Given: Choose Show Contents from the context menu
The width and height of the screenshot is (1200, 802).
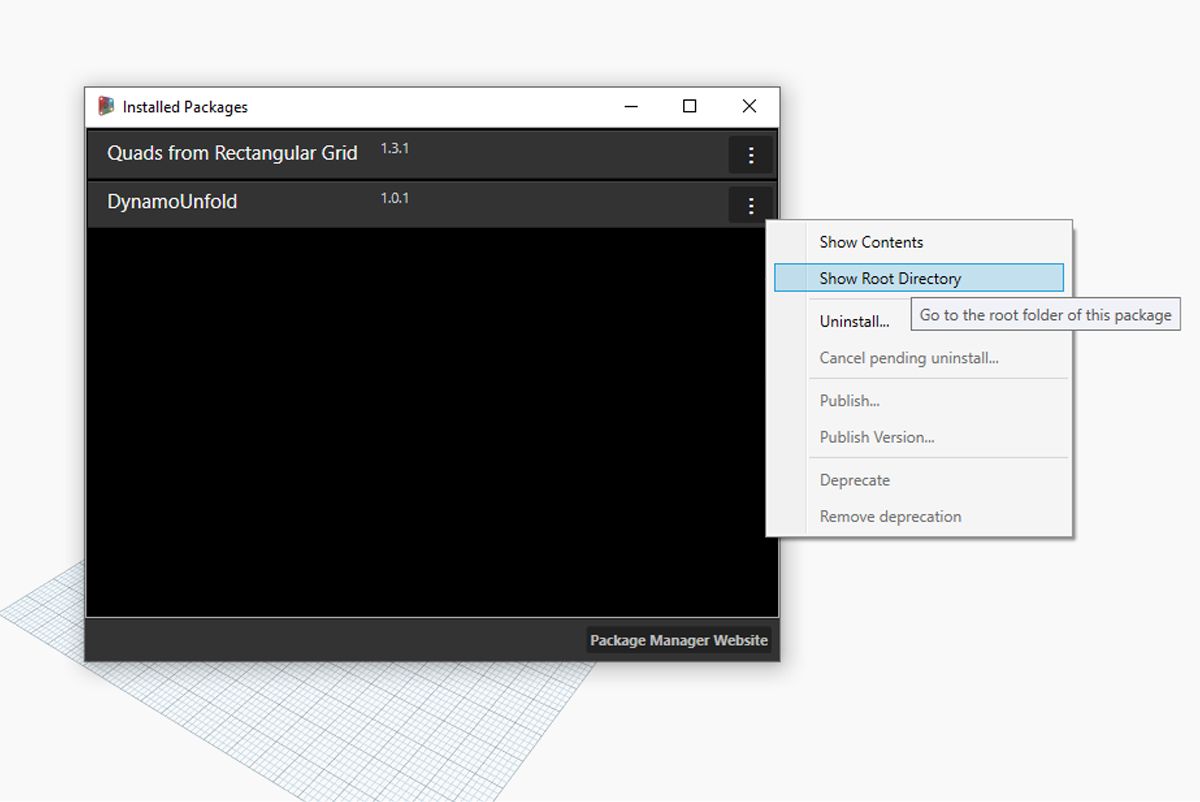Looking at the screenshot, I should tap(871, 242).
